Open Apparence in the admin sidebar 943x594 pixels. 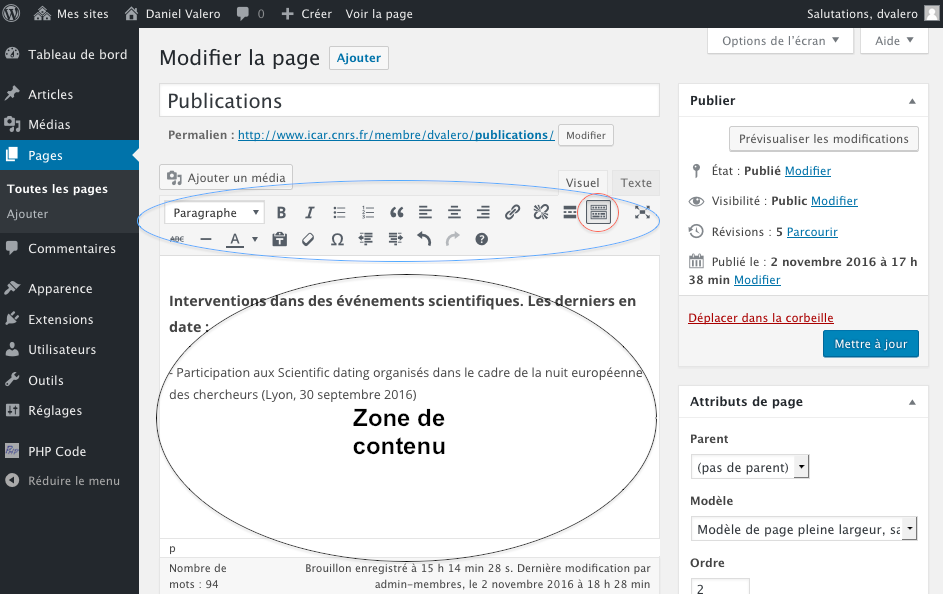(x=60, y=288)
